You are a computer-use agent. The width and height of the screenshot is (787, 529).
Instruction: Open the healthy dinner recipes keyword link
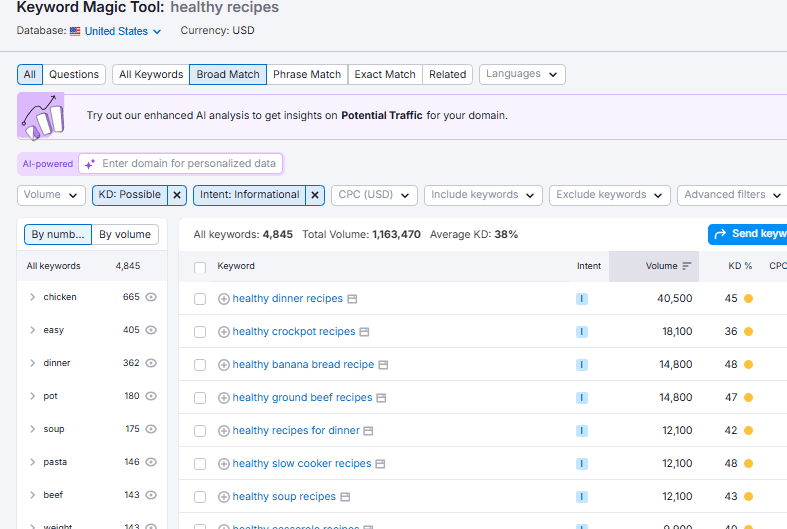click(287, 299)
